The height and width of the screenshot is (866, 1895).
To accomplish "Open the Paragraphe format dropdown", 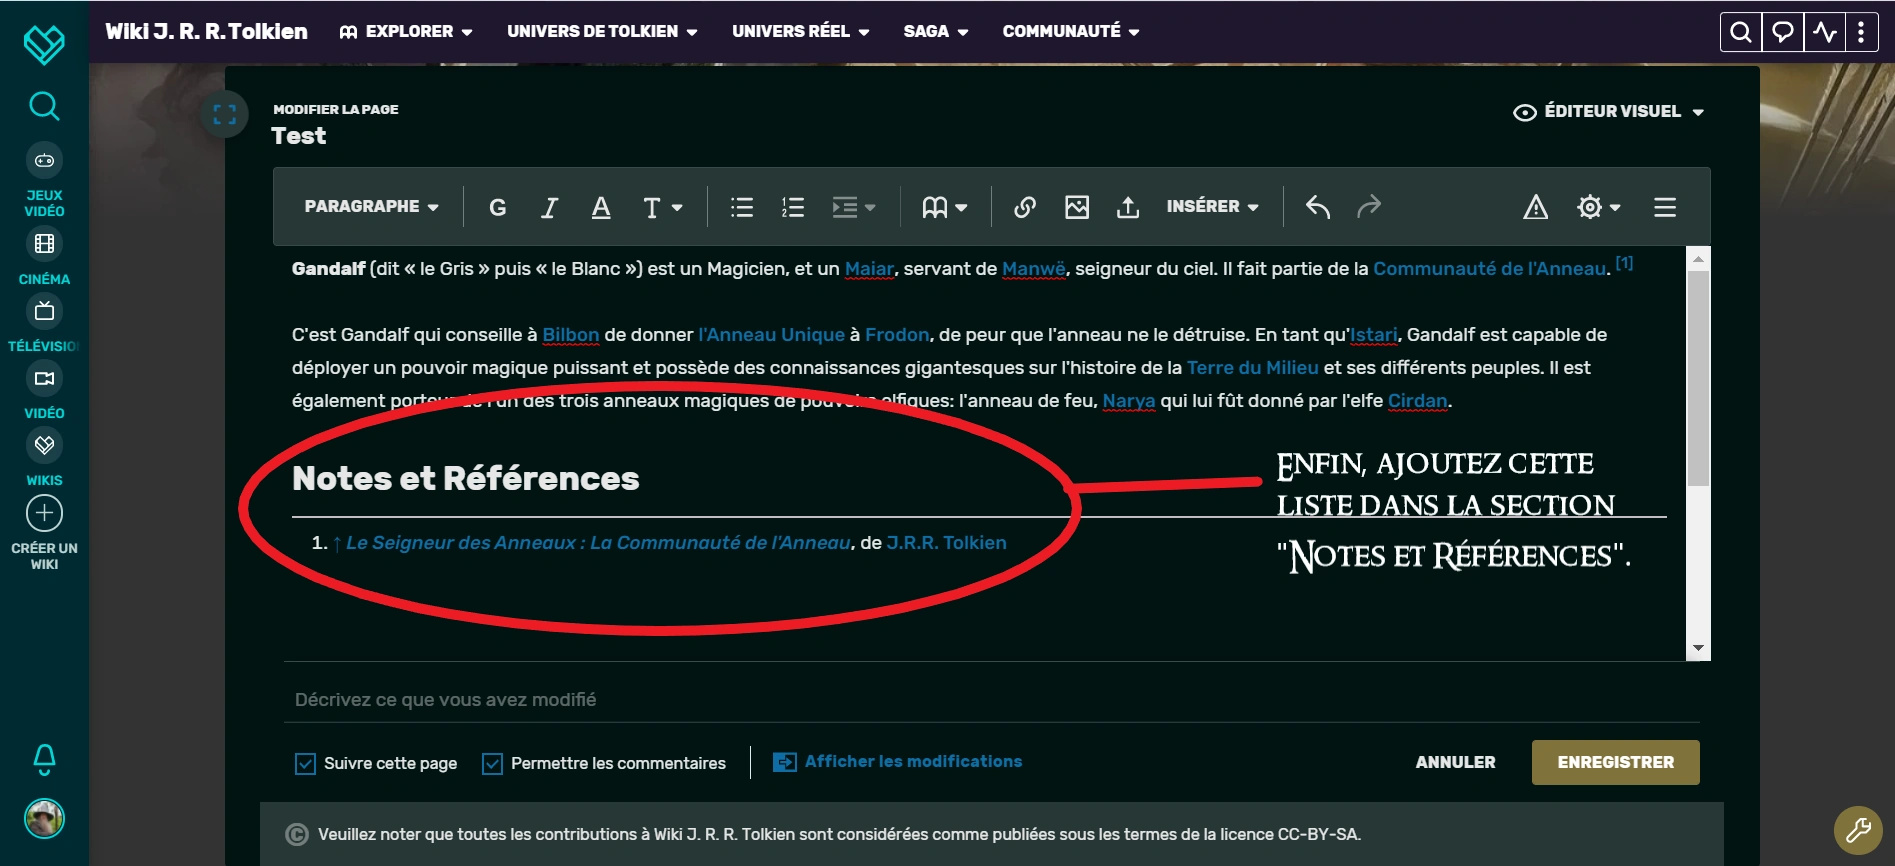I will click(x=372, y=206).
